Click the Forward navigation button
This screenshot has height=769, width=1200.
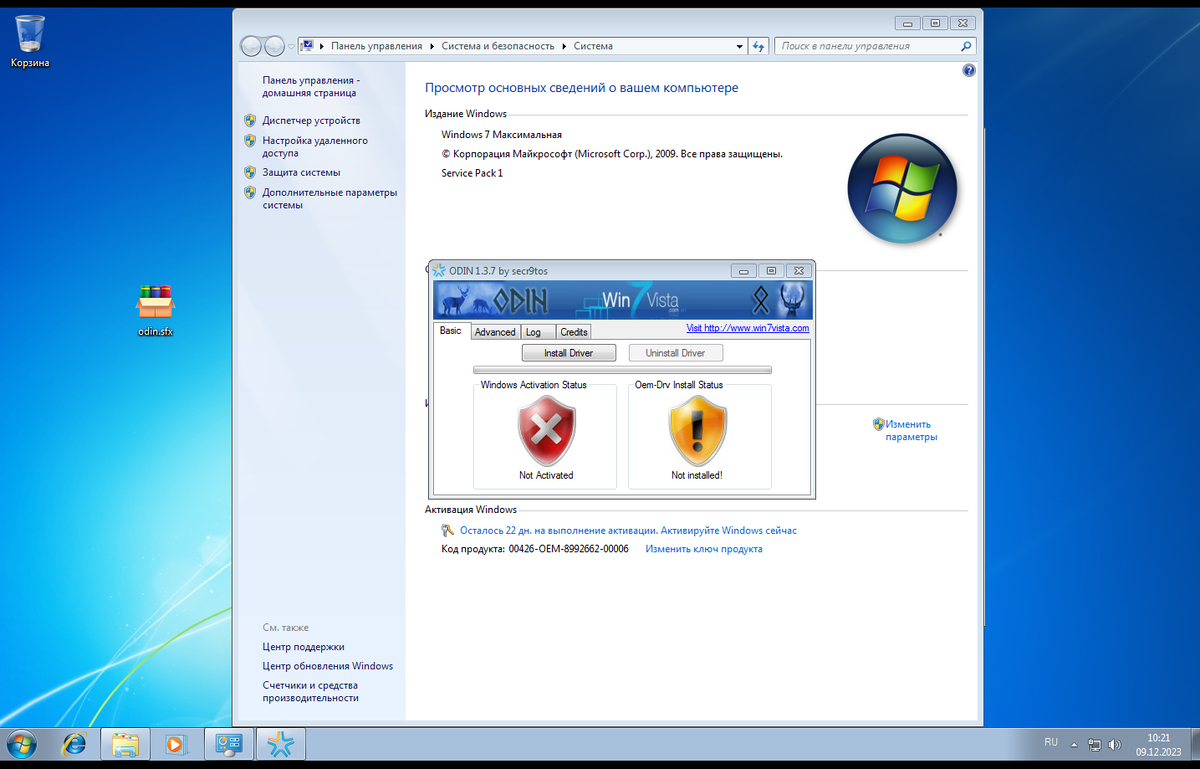pyautogui.click(x=274, y=46)
